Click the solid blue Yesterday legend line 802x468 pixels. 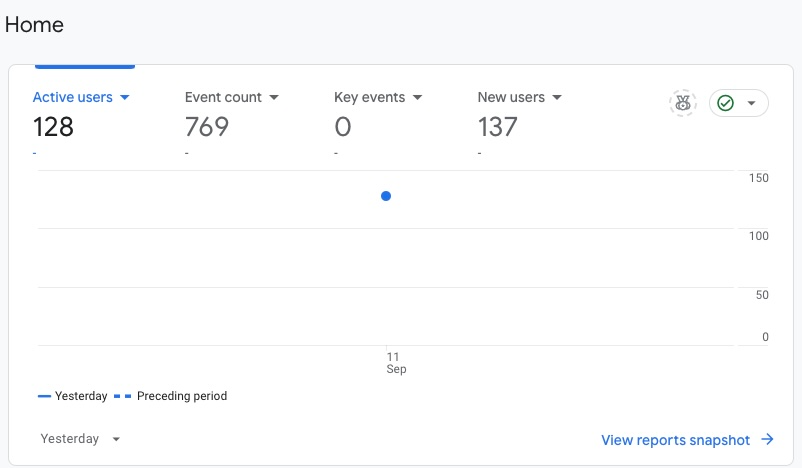[44, 396]
